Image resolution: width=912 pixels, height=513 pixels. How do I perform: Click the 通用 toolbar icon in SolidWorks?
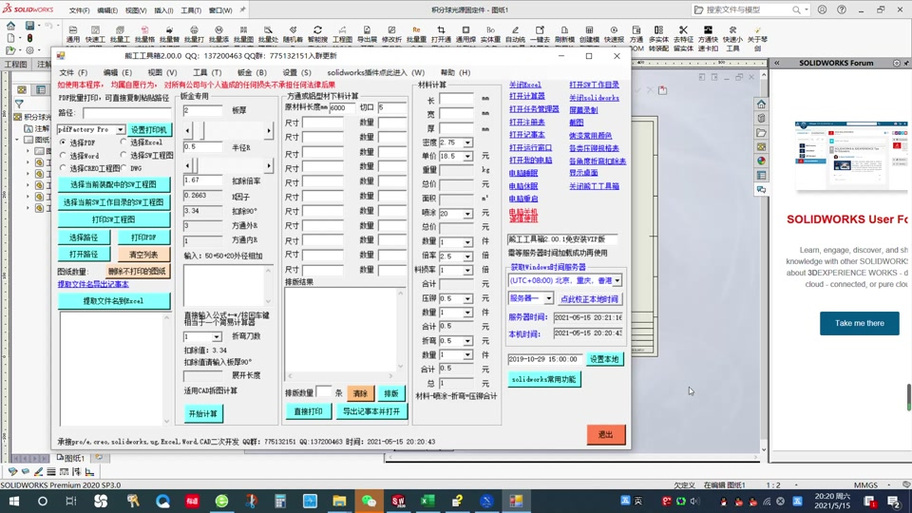(73, 34)
